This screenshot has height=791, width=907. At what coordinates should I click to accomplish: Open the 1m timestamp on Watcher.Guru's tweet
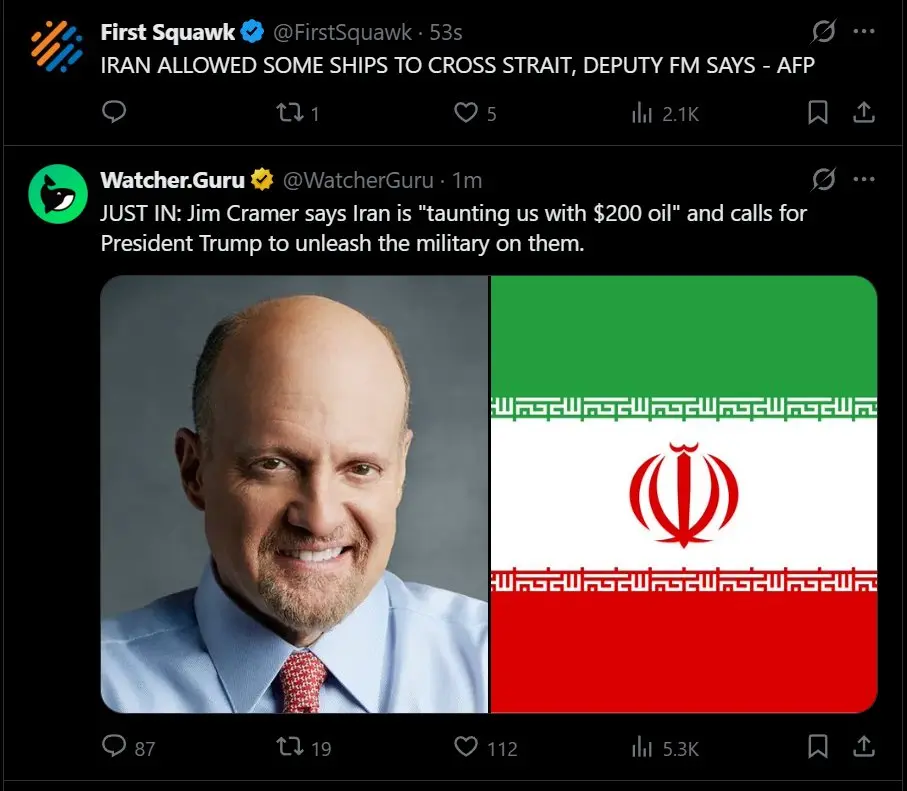[469, 181]
